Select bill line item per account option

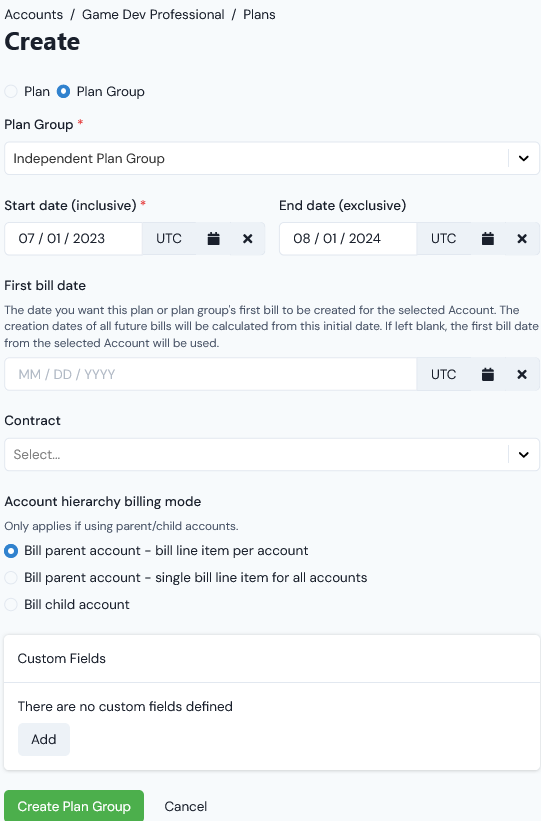click(x=11, y=551)
